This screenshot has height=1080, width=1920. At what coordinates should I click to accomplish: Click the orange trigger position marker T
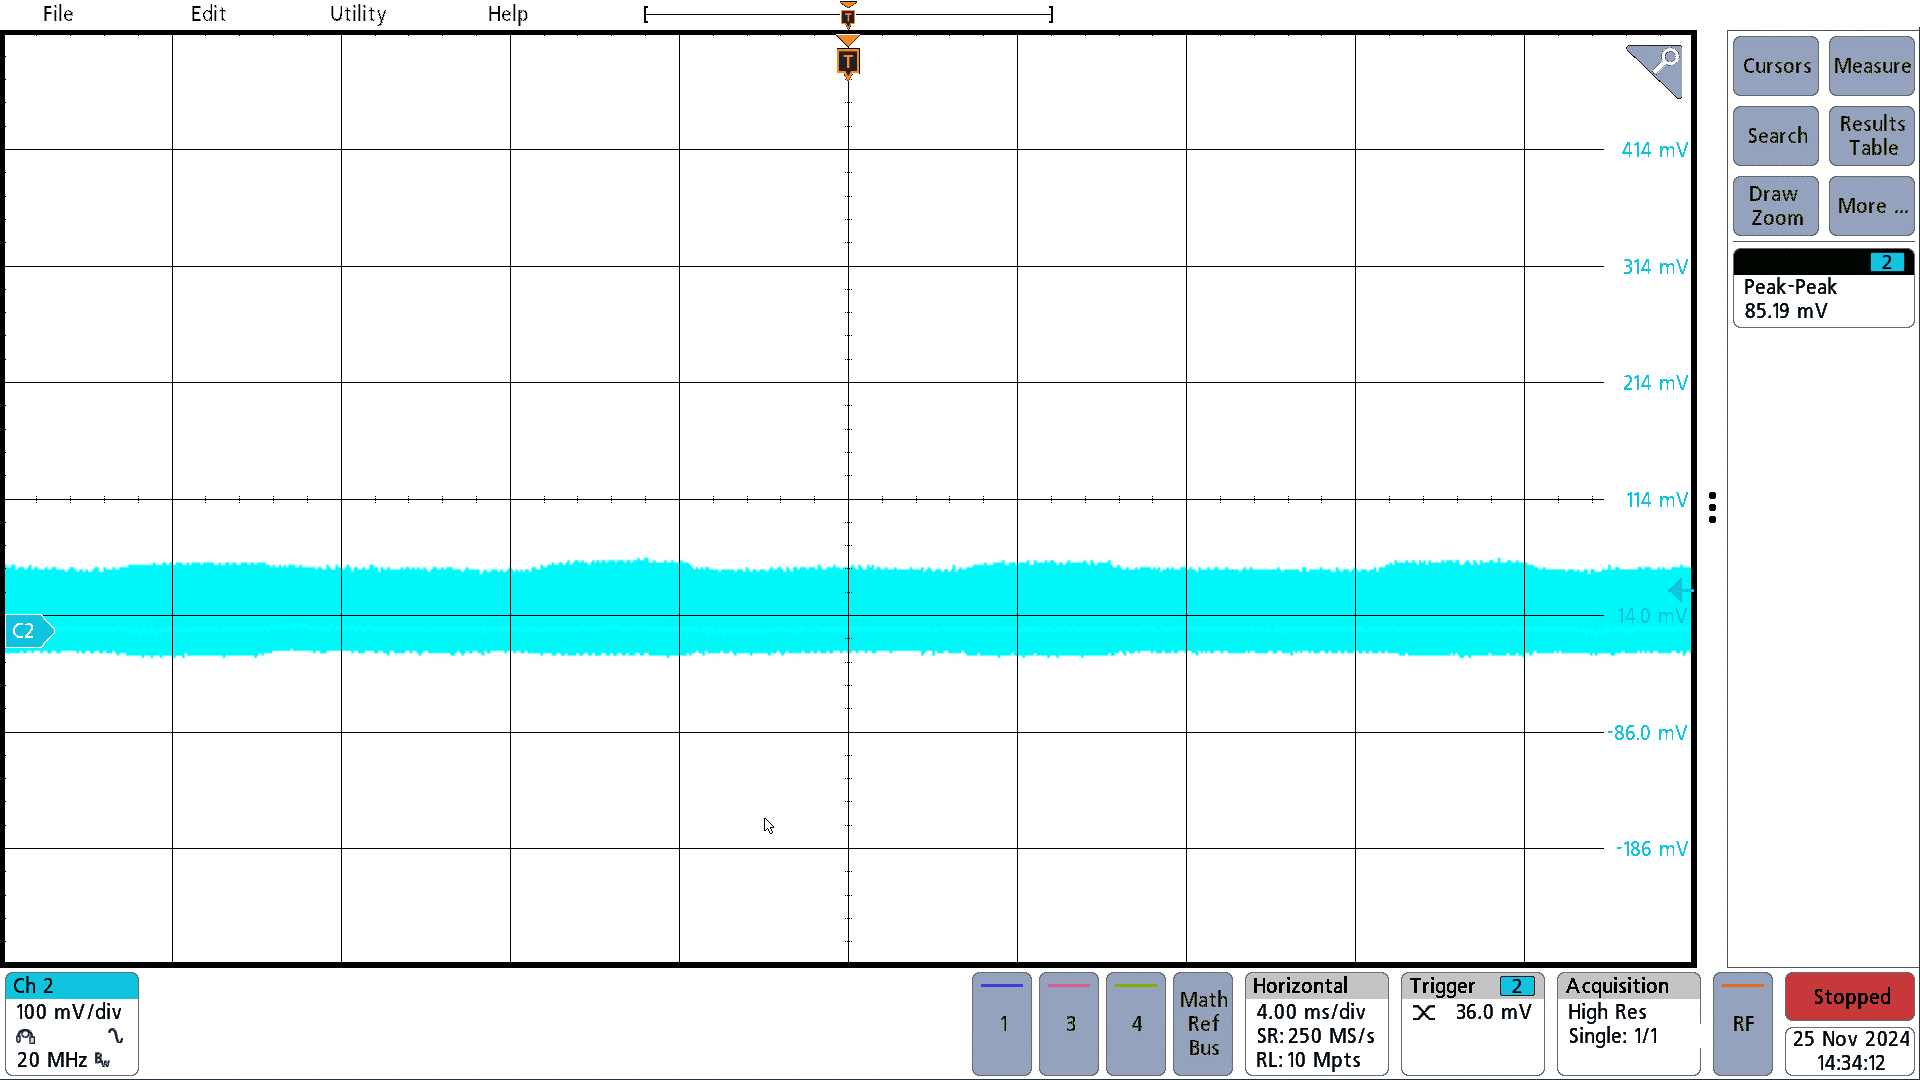[x=848, y=62]
